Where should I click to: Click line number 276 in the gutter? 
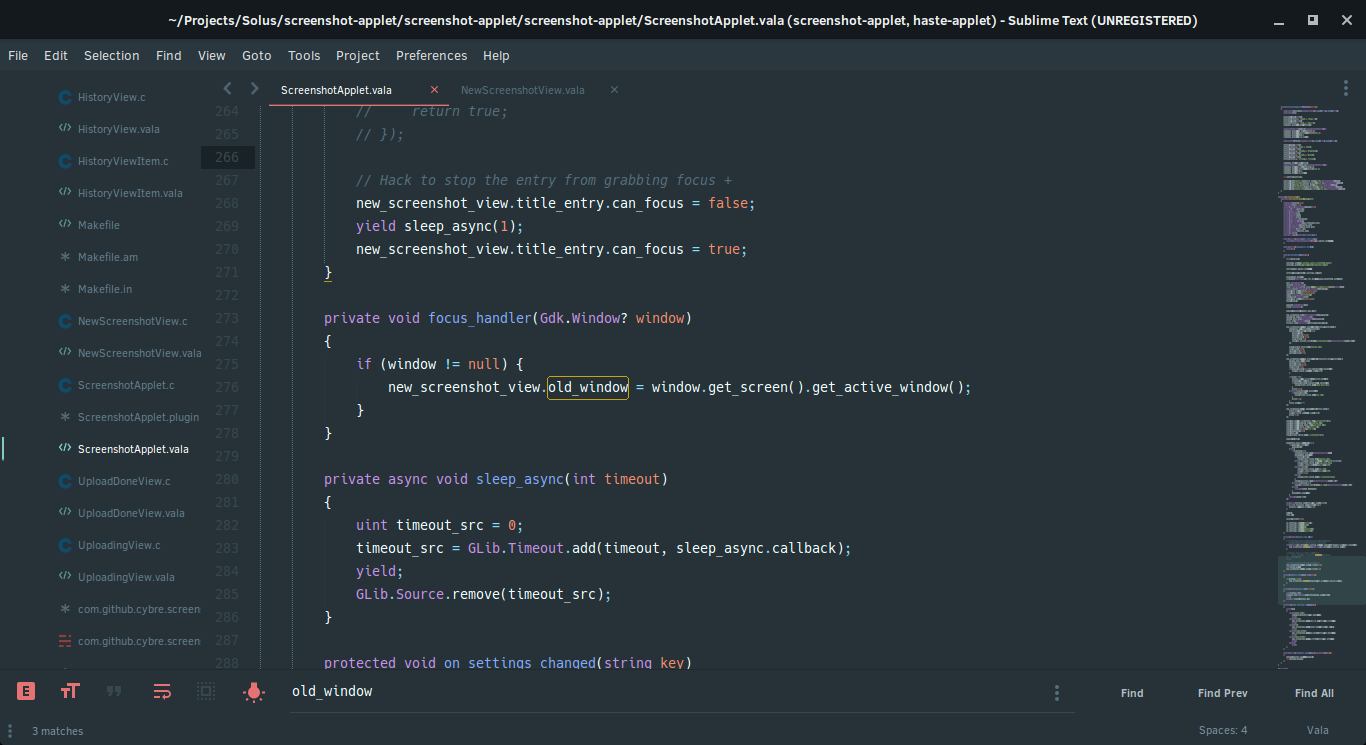(227, 387)
